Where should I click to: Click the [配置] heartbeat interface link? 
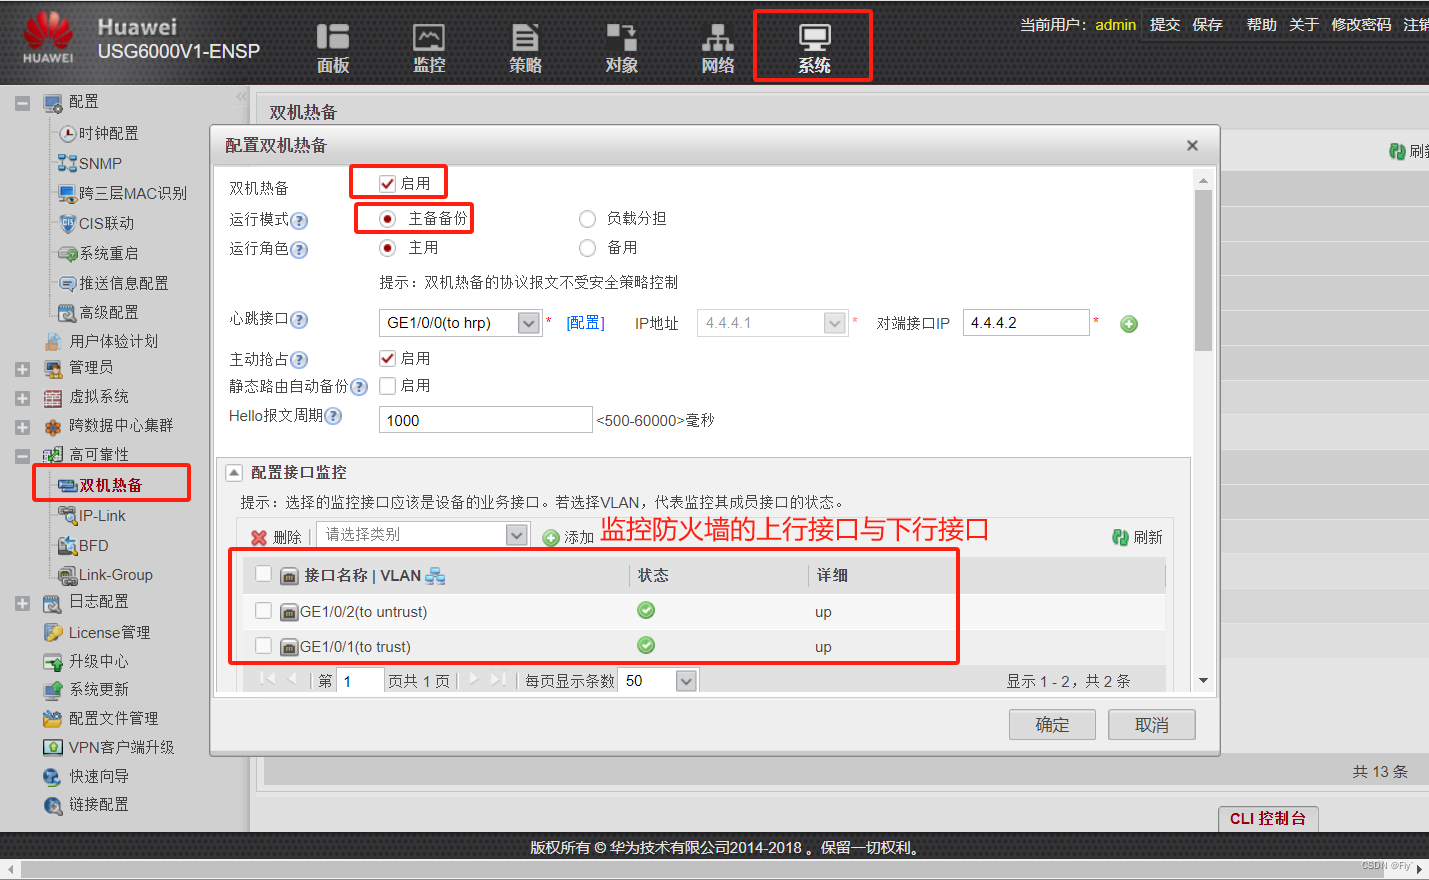pos(585,323)
